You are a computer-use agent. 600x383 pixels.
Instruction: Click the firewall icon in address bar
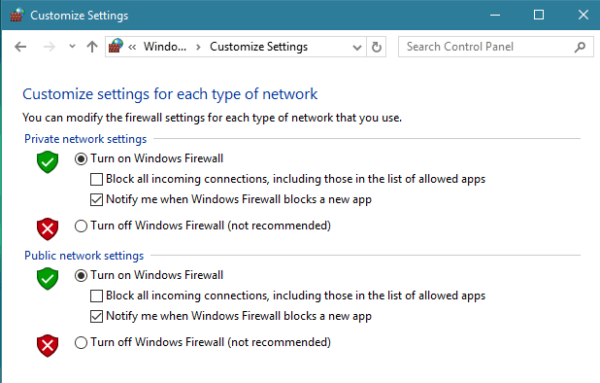point(116,46)
